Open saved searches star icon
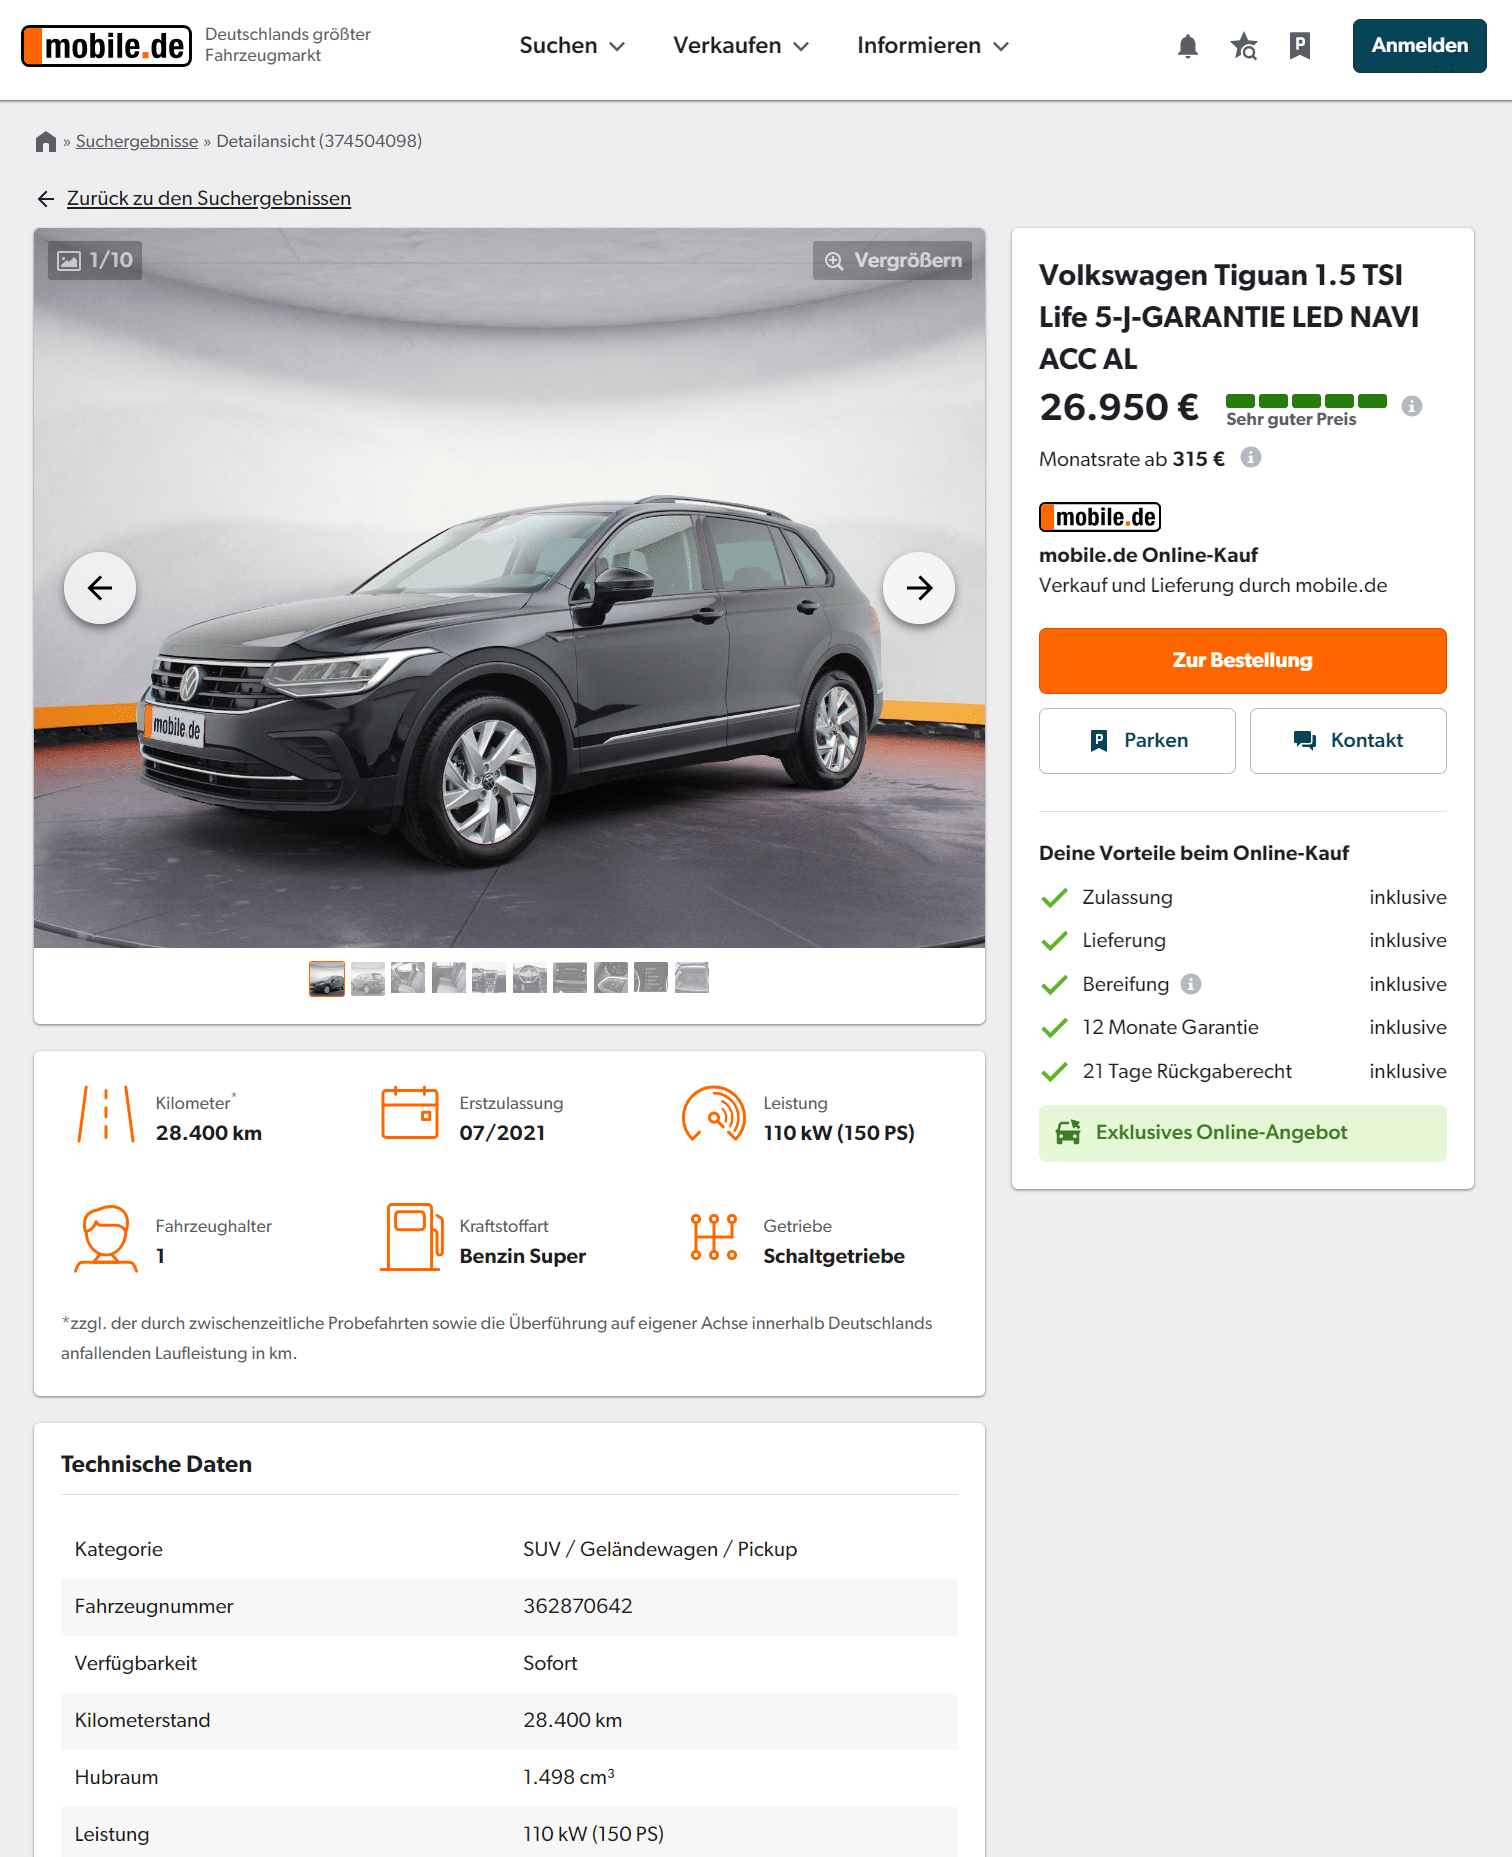 (1243, 46)
